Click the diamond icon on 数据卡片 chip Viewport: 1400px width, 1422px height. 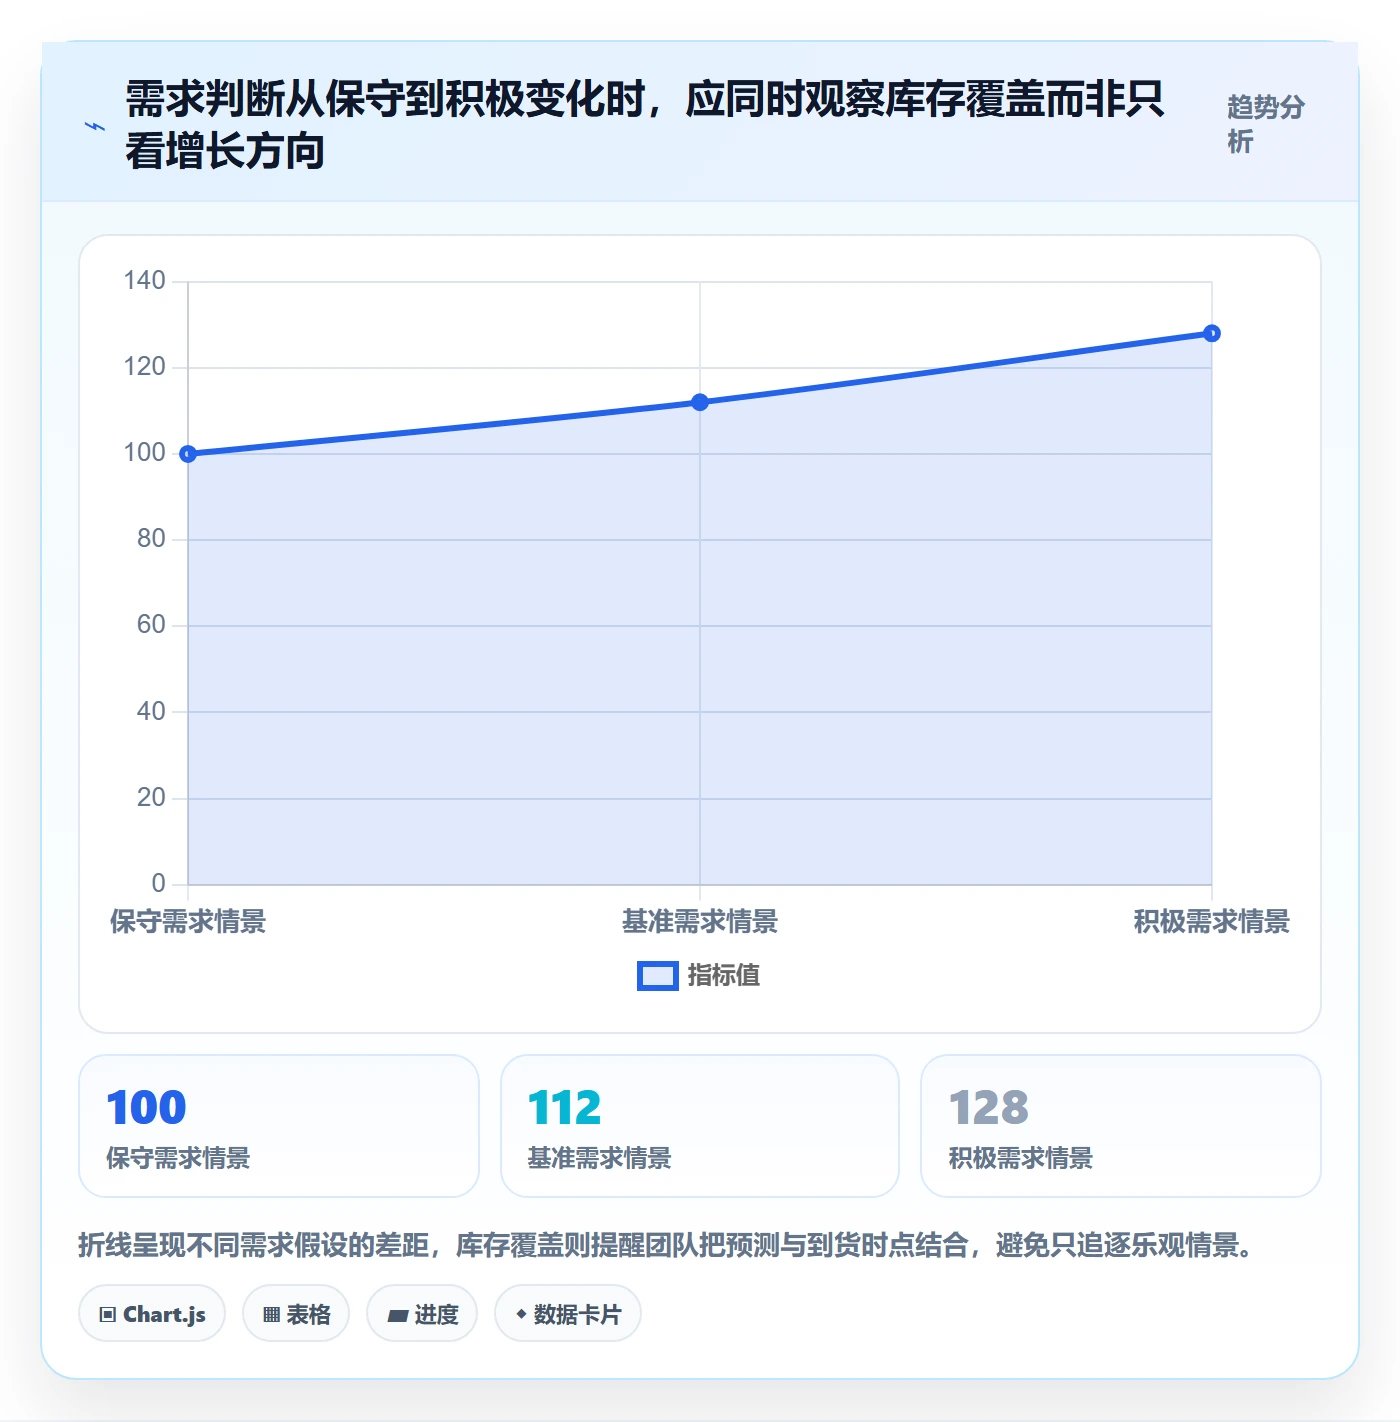pos(521,1314)
